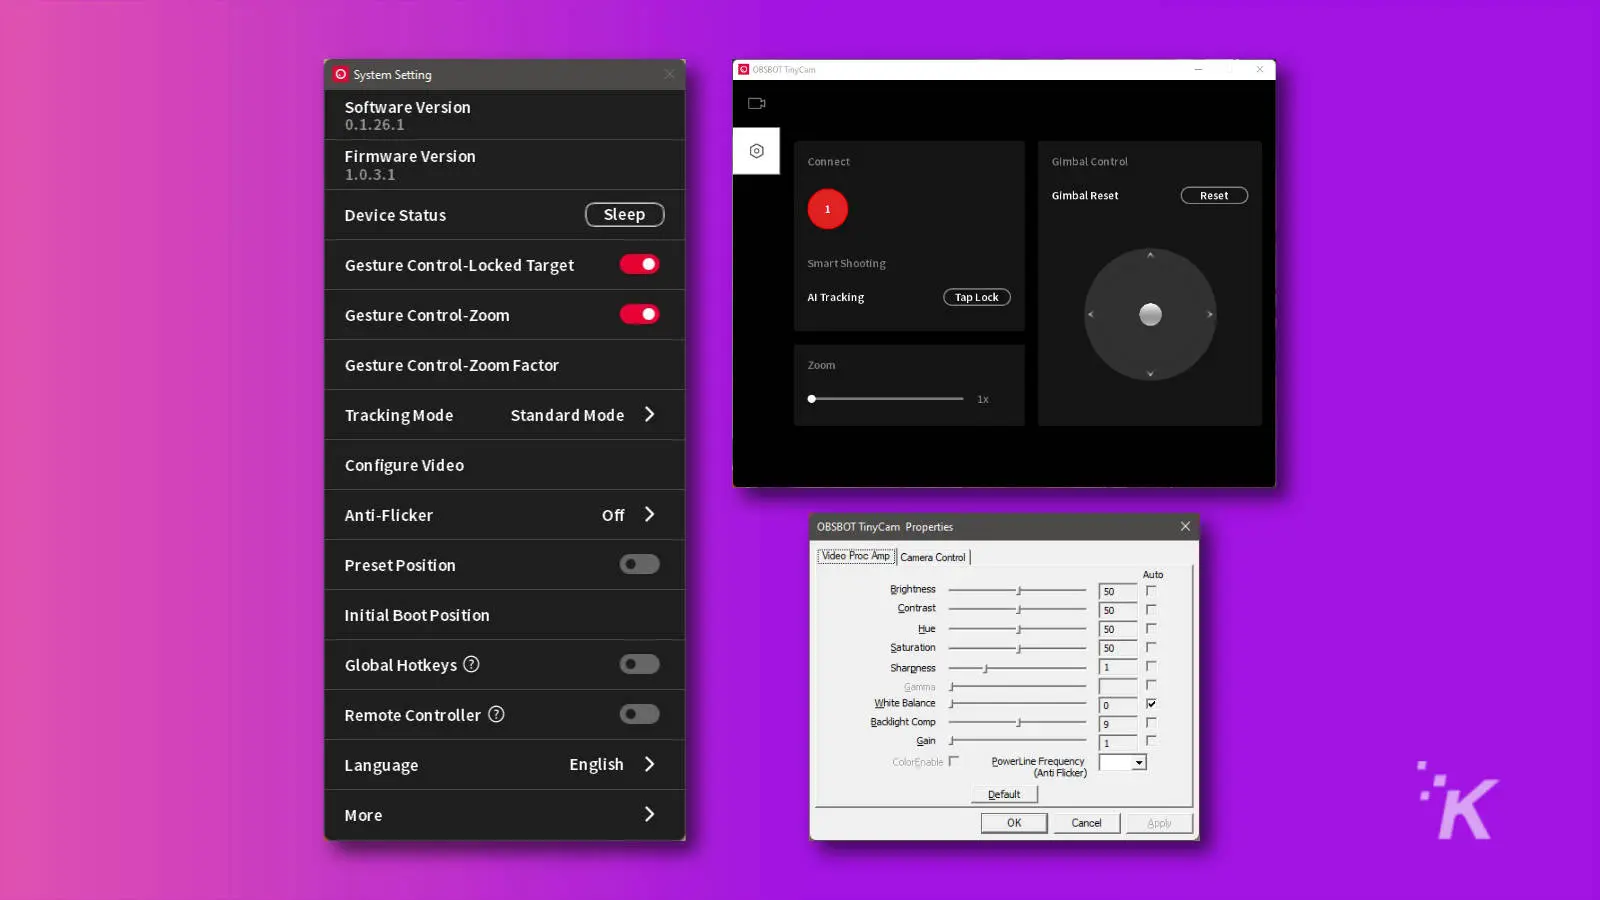This screenshot has width=1600, height=900.
Task: Click the Gain value field
Action: (x=1118, y=743)
